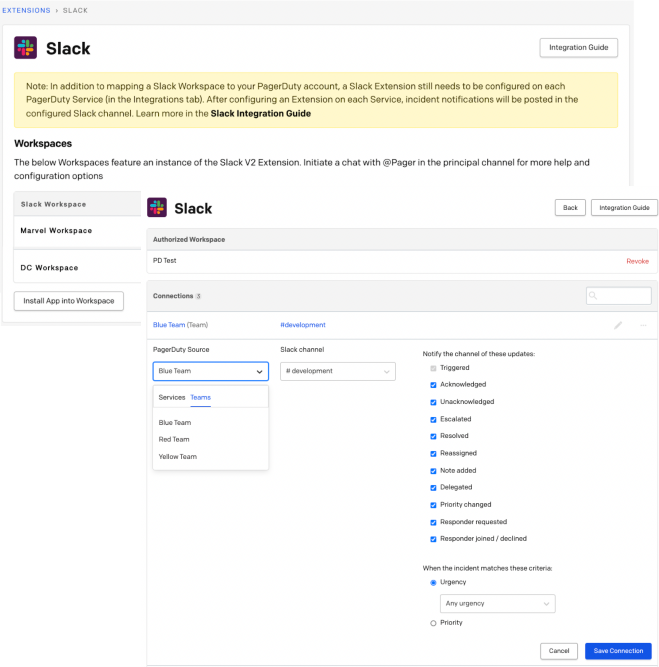
Task: Disable the Priority changed checkbox
Action: [x=433, y=505]
